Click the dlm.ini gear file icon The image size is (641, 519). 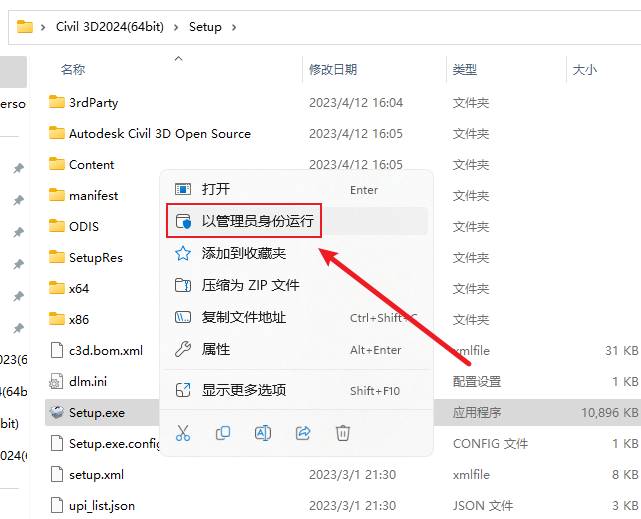pos(56,381)
